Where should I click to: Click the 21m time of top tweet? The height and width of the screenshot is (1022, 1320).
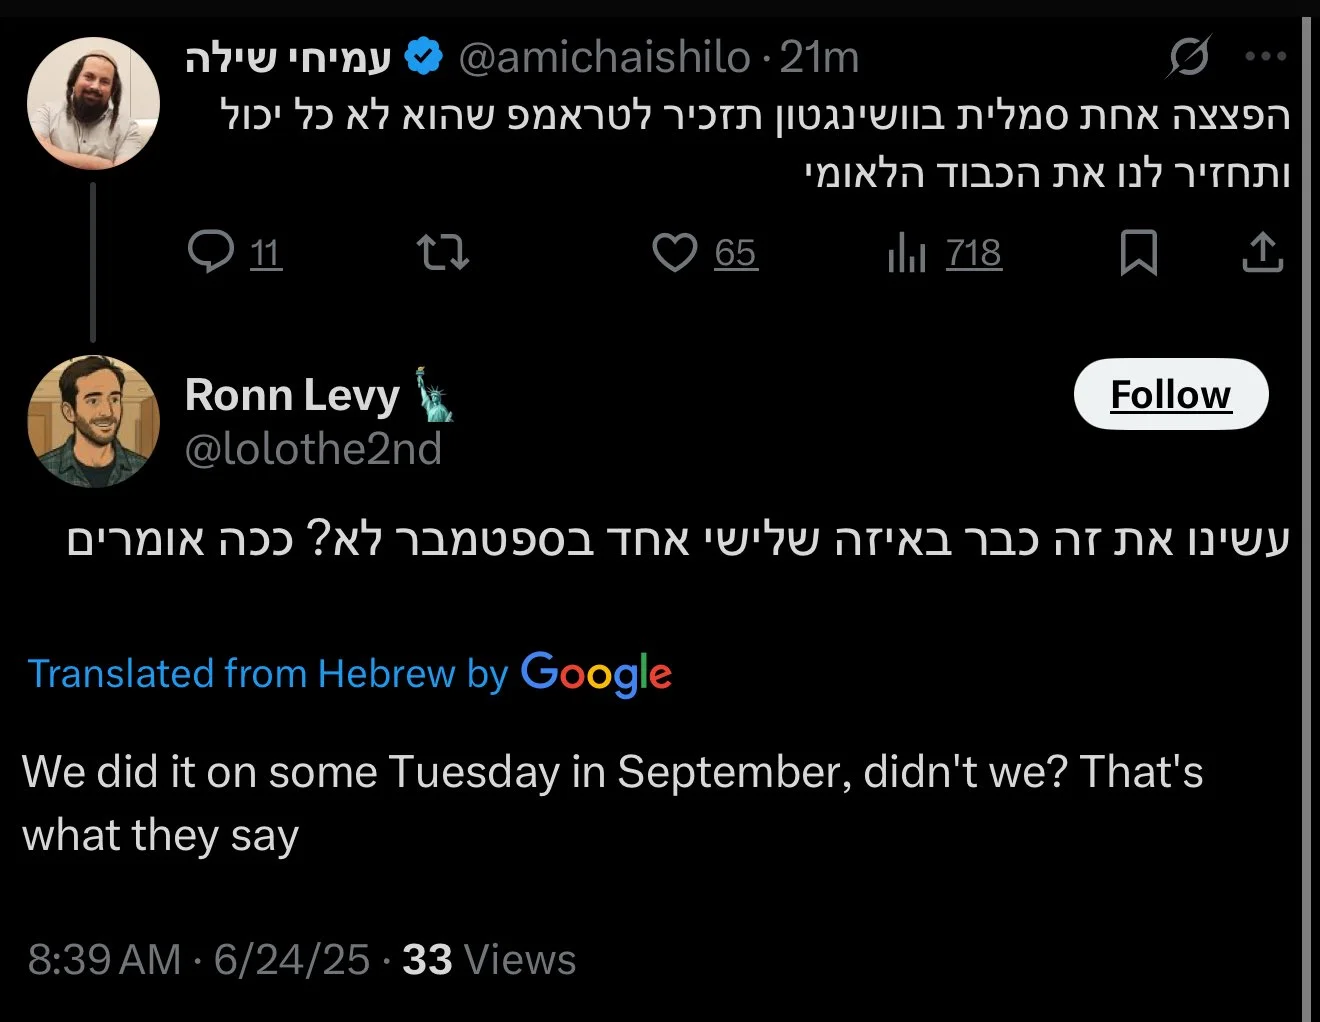(x=819, y=58)
